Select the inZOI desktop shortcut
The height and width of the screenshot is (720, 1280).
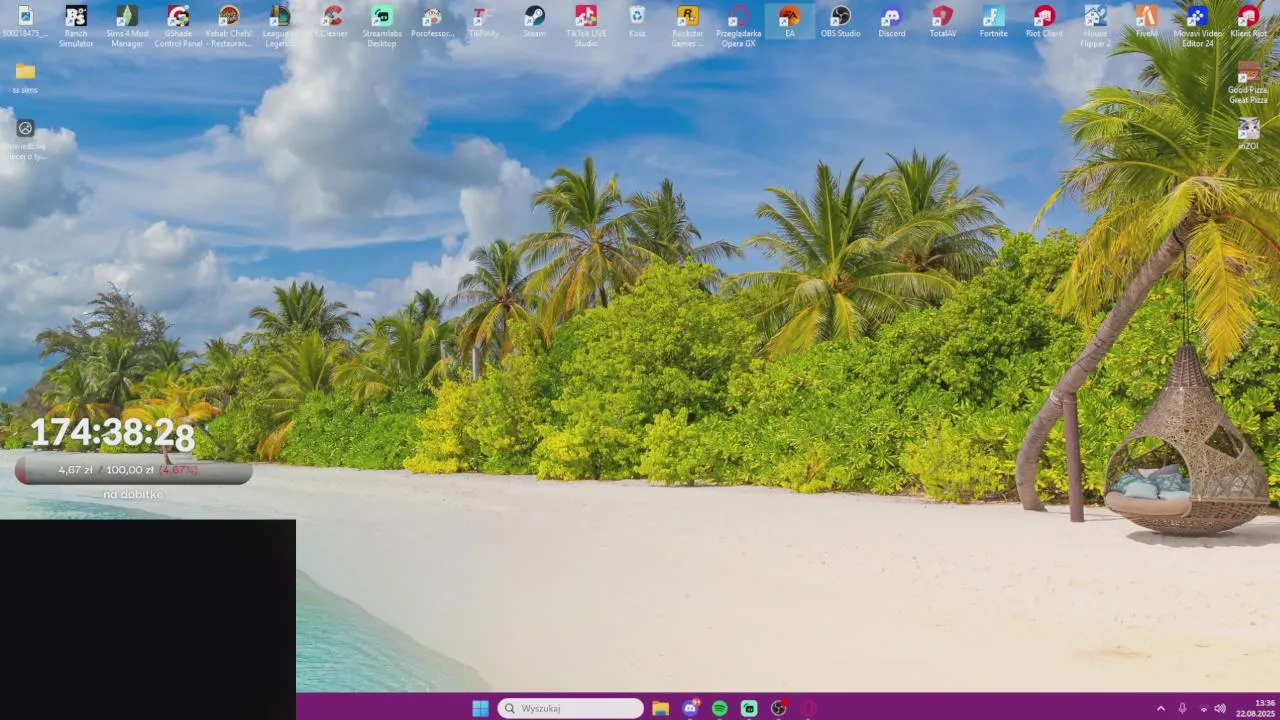1249,134
